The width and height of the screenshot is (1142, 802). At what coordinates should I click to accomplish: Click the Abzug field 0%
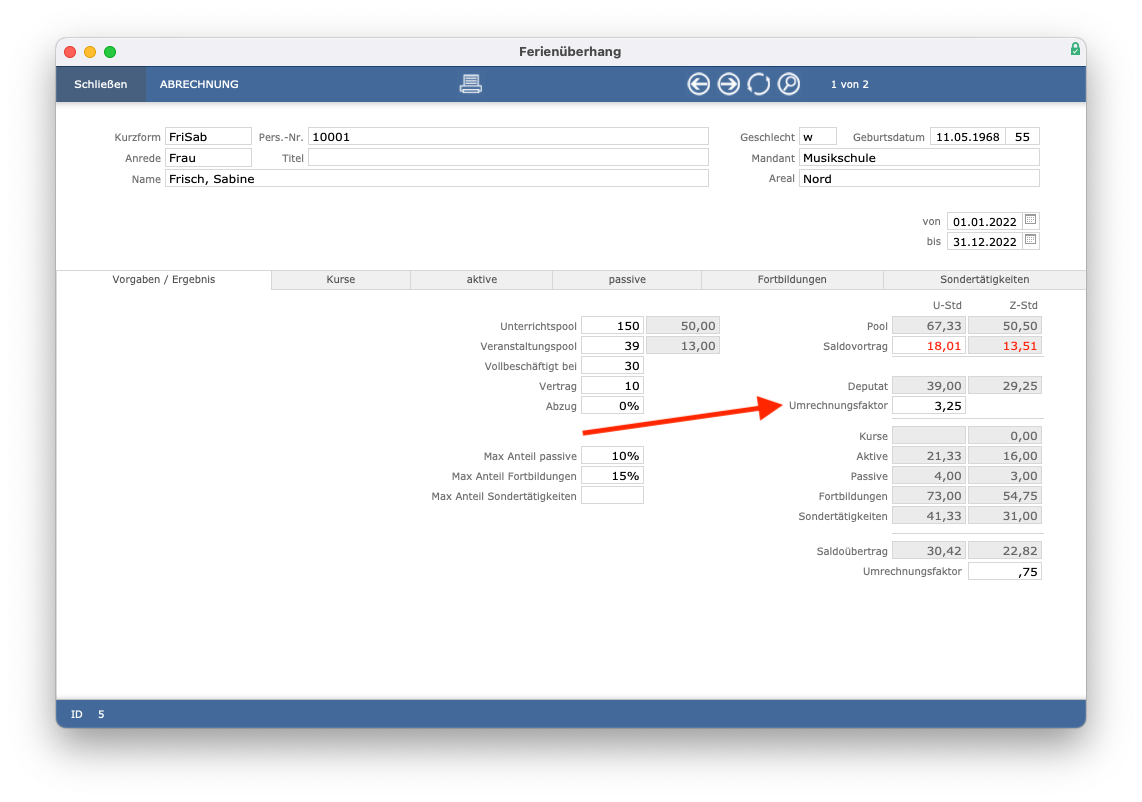[613, 406]
